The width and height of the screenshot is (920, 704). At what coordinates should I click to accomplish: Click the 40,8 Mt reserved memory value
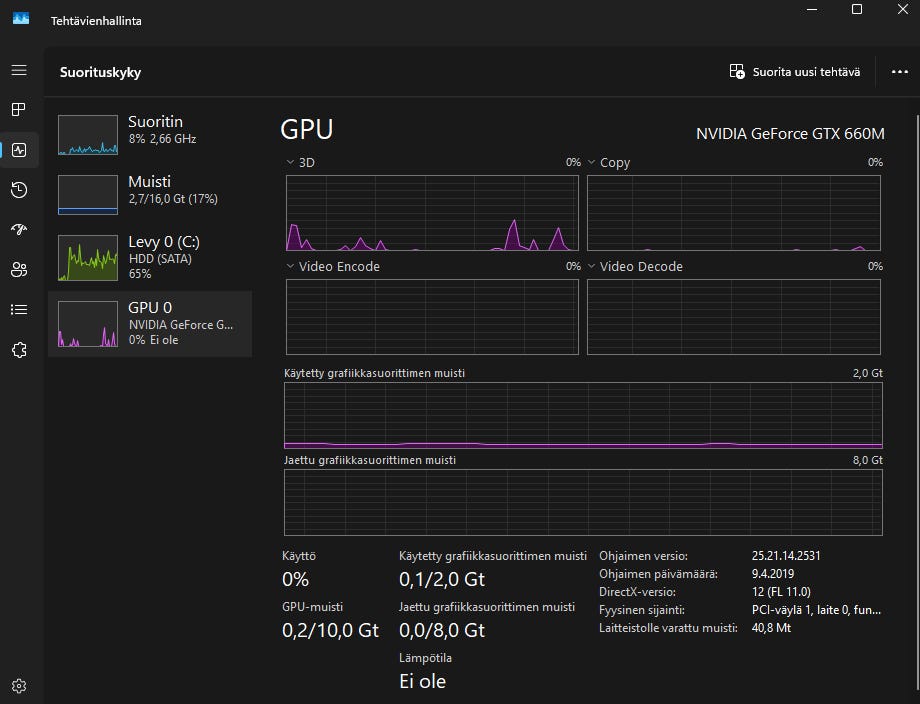point(771,628)
